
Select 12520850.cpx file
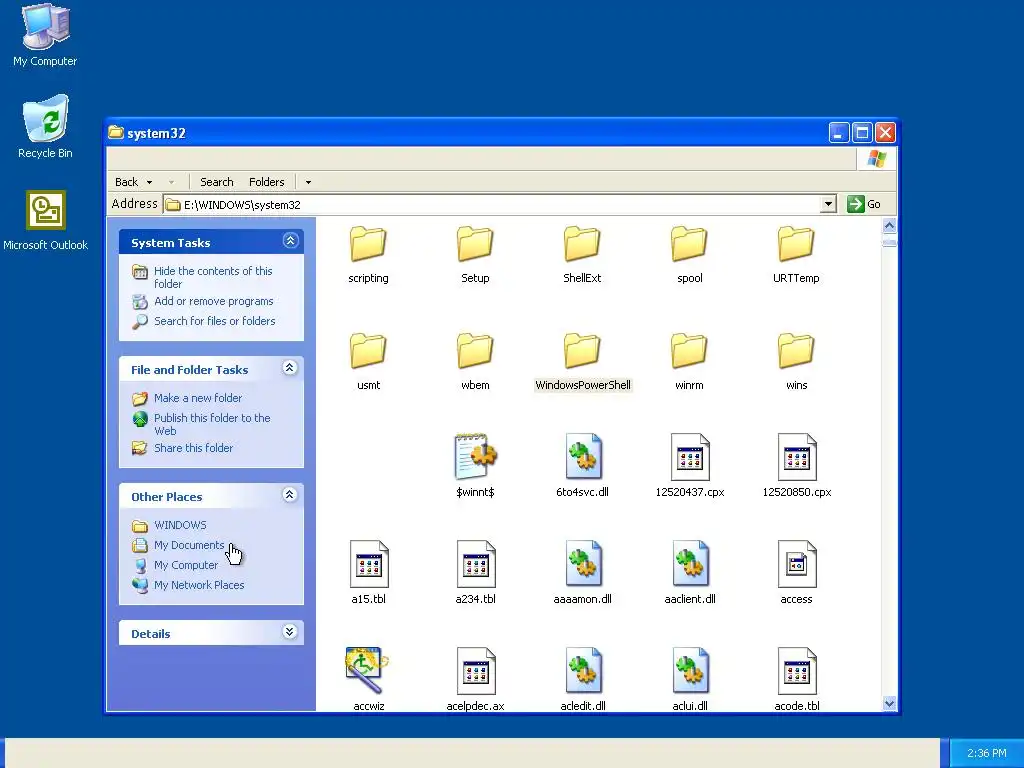[x=797, y=466]
